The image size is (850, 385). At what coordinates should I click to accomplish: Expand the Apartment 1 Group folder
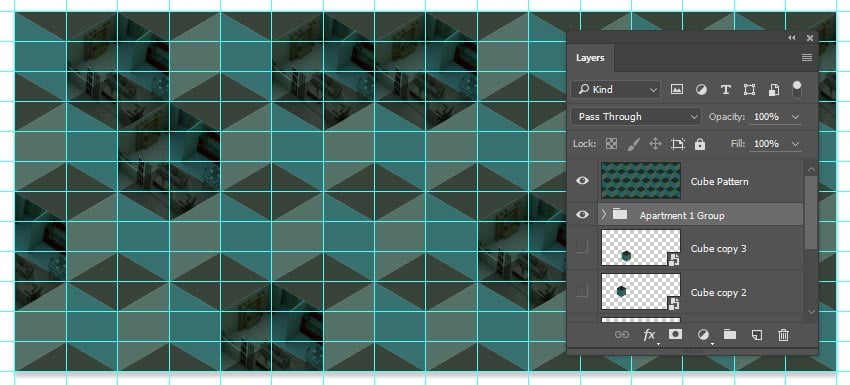tap(603, 215)
